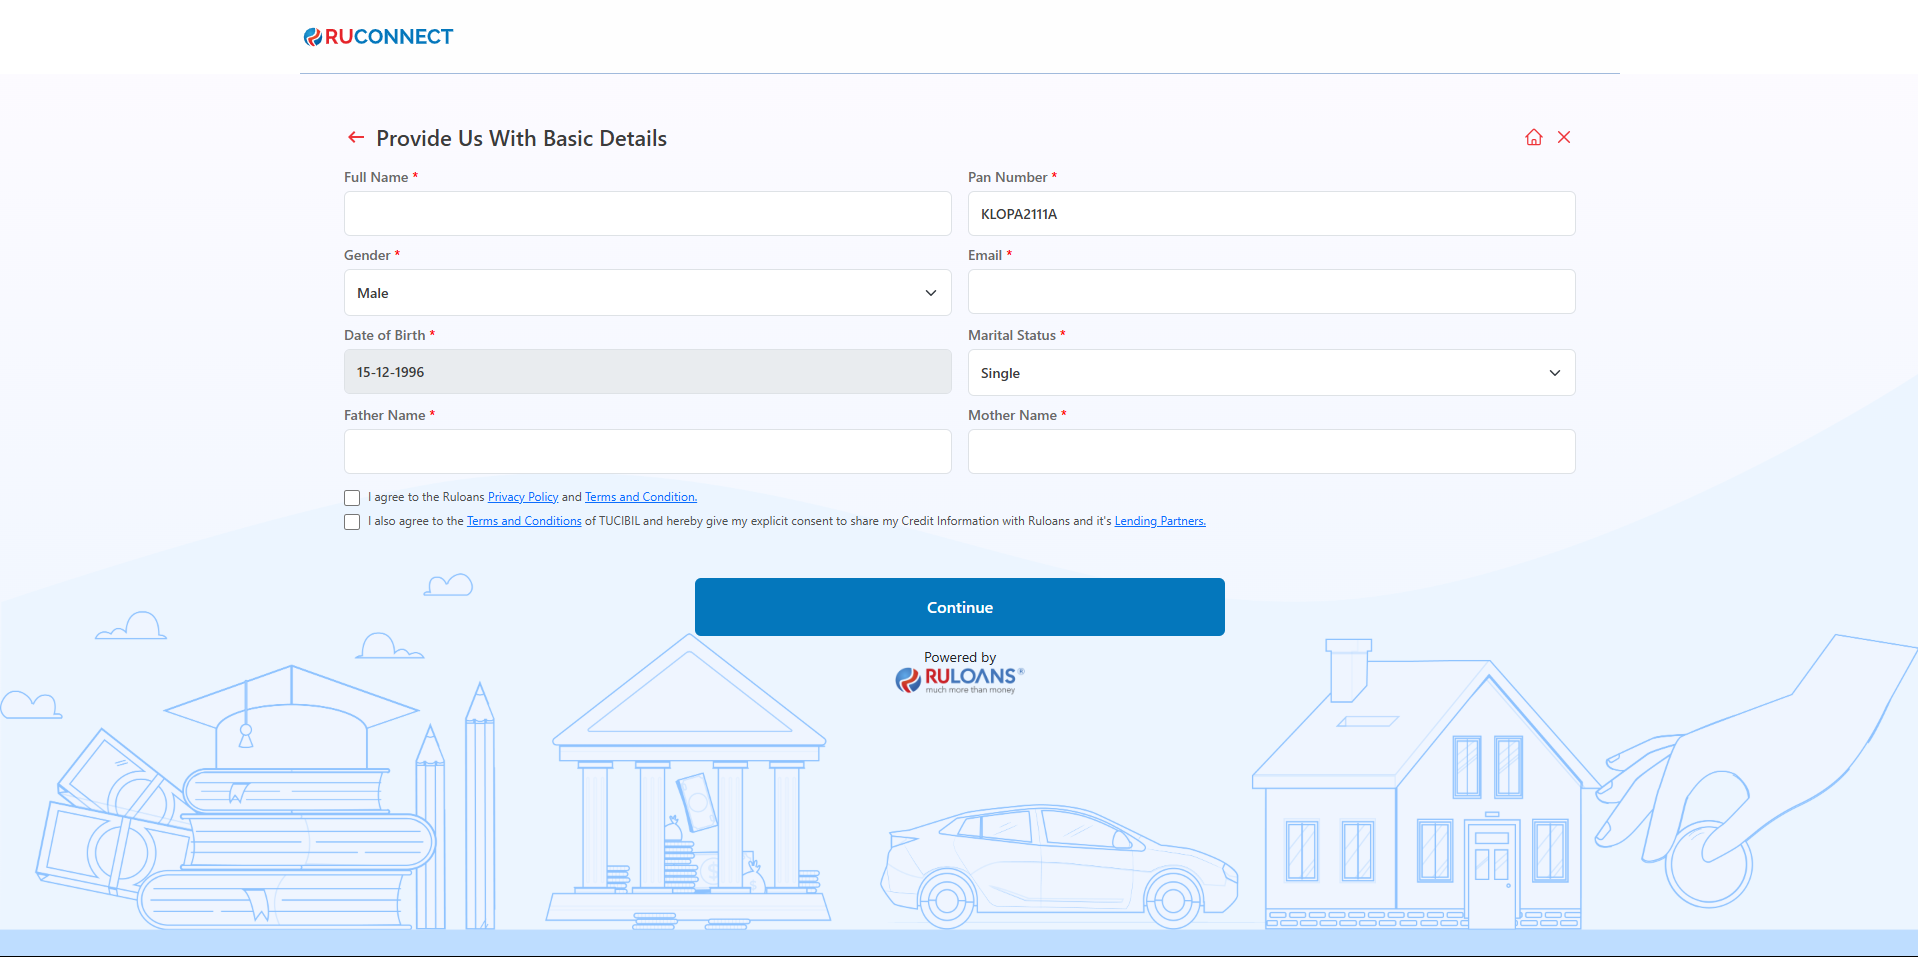Click the Date of Birth field
Screen dimensions: 1918x957
click(x=647, y=372)
